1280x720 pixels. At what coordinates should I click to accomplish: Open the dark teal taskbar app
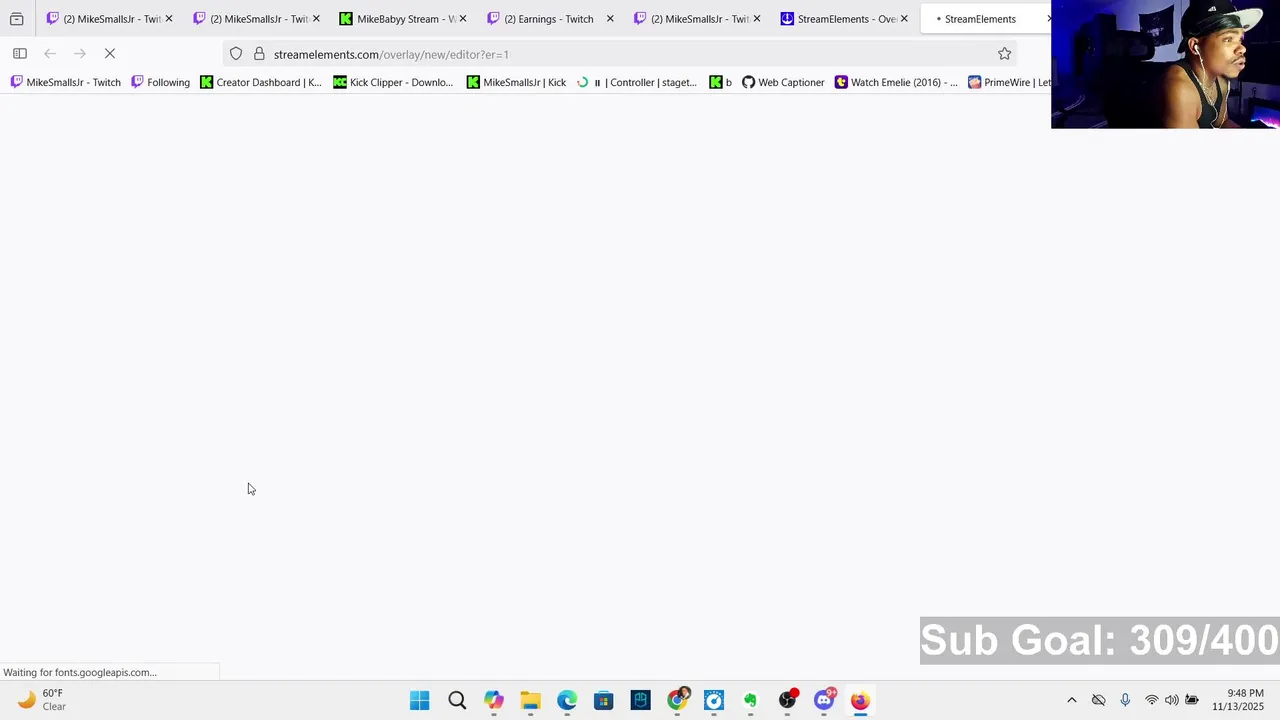pyautogui.click(x=640, y=701)
